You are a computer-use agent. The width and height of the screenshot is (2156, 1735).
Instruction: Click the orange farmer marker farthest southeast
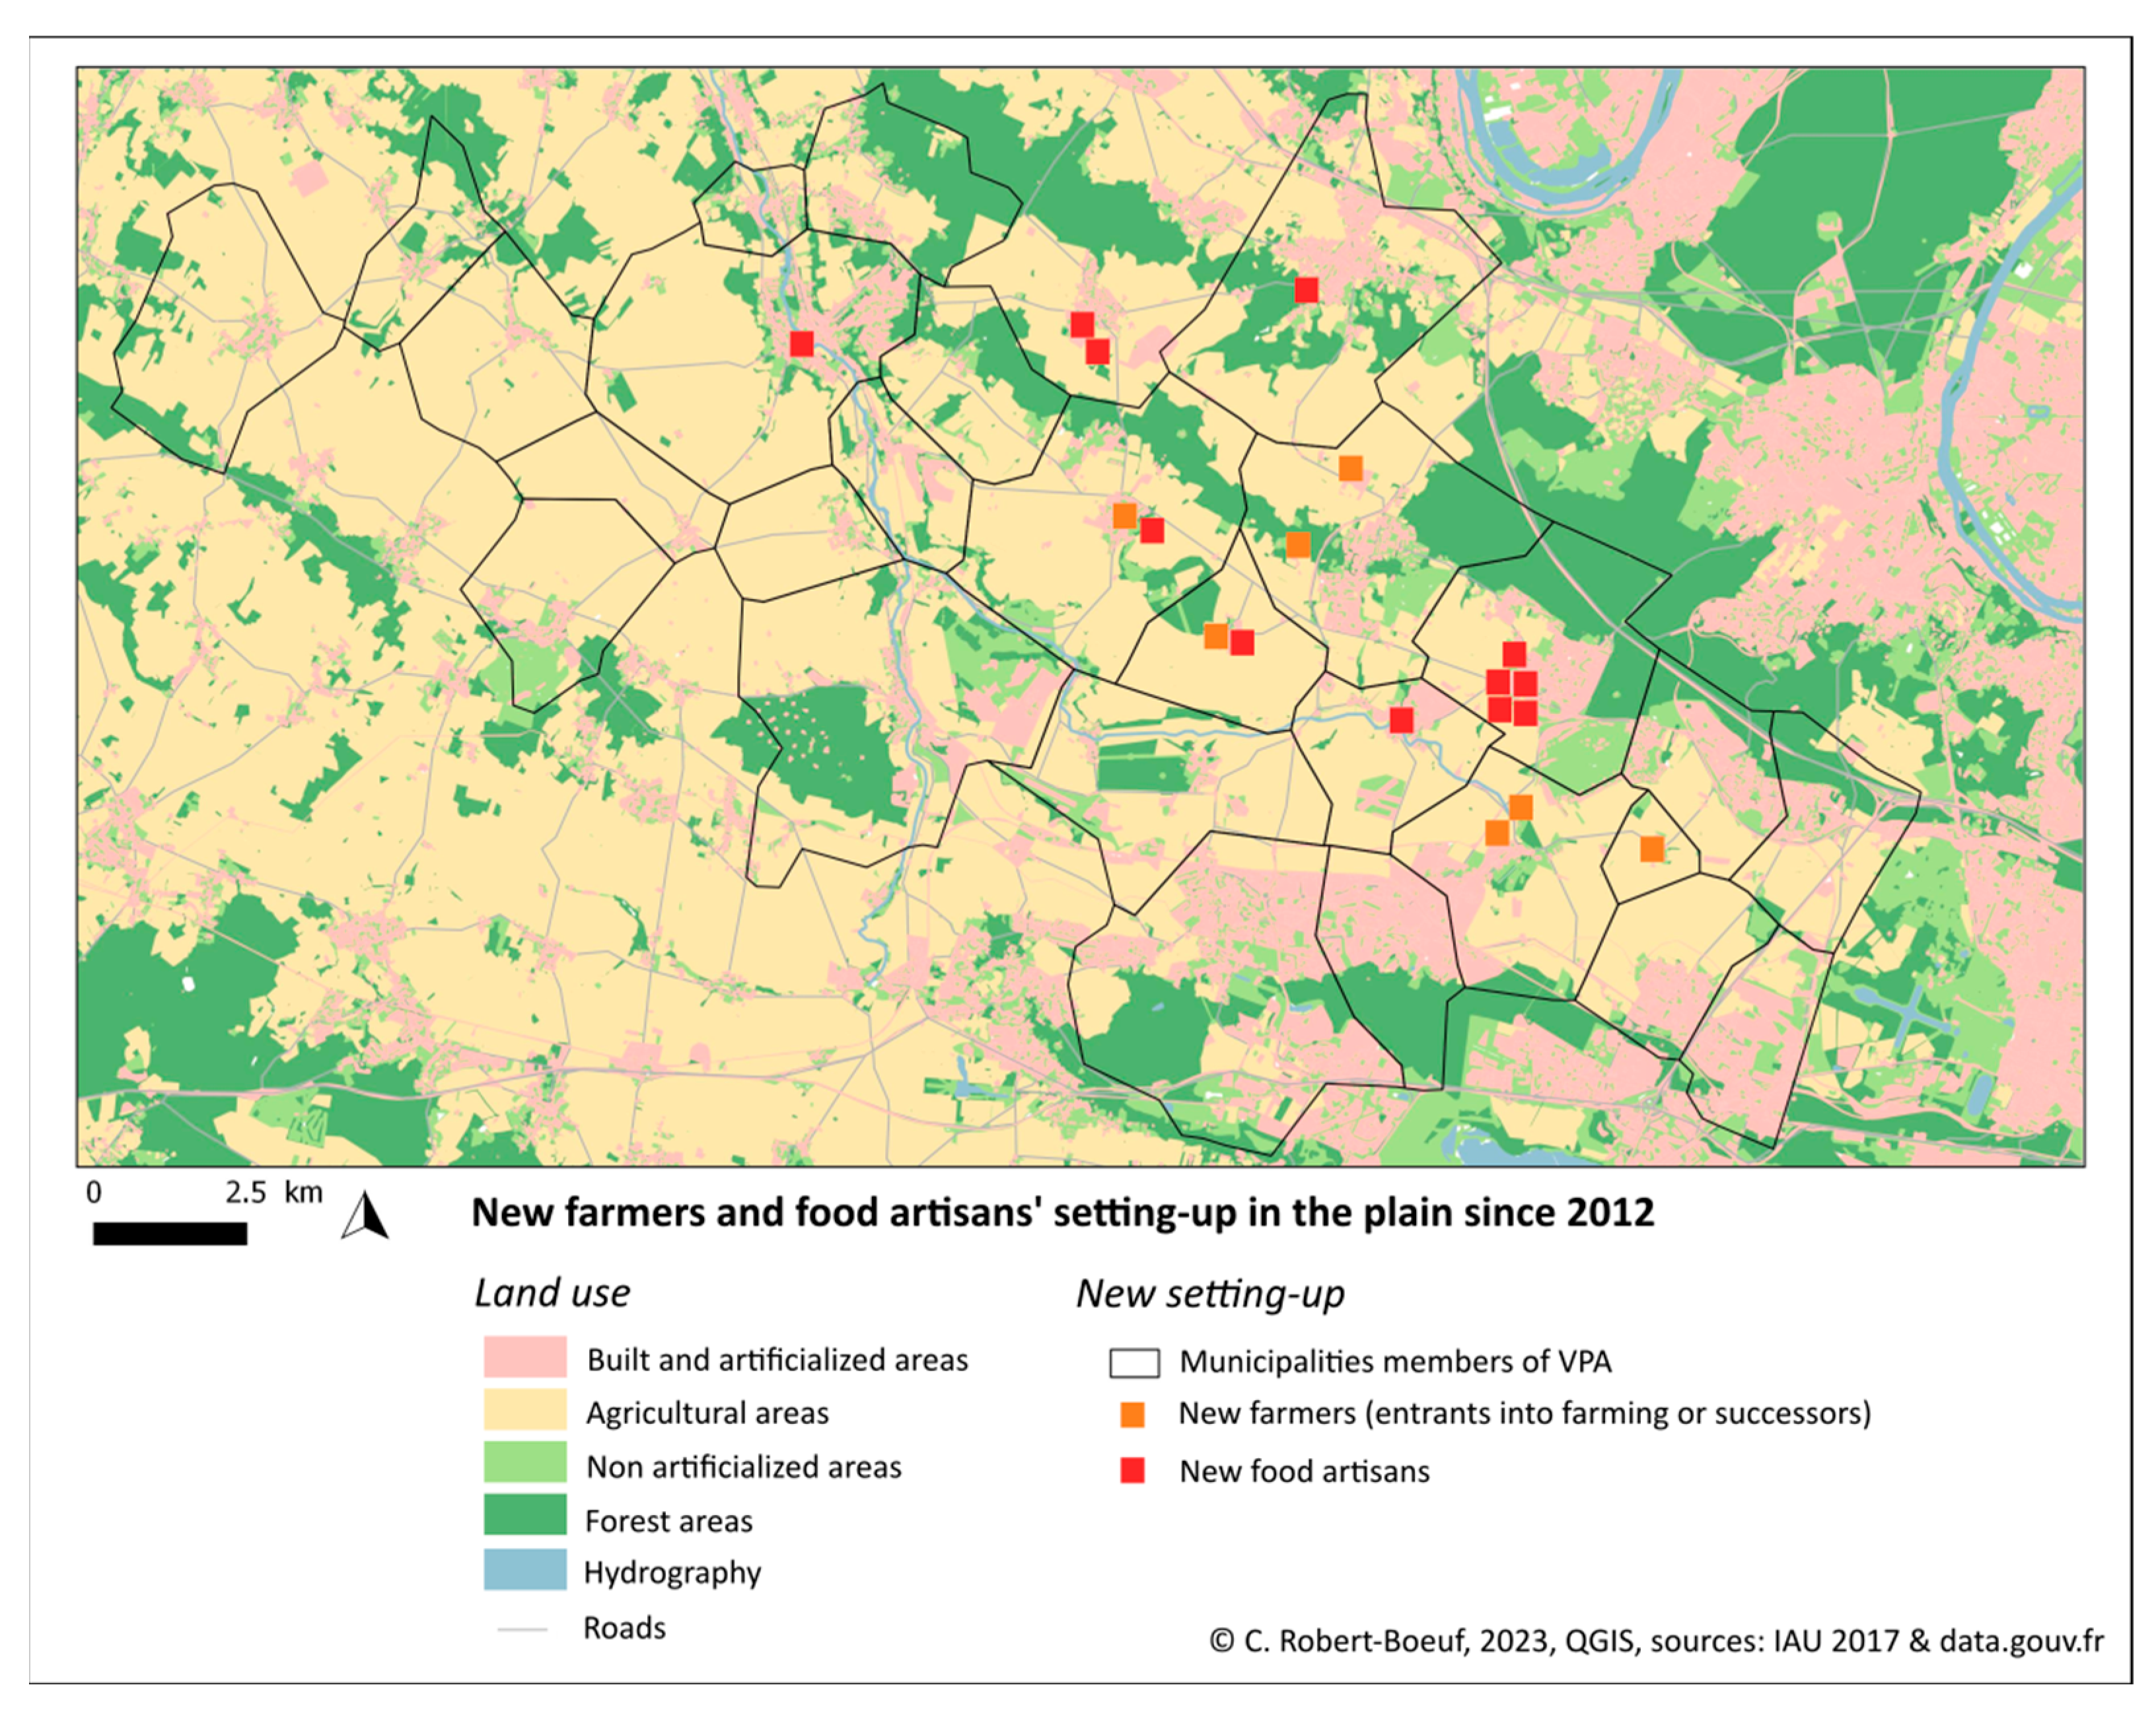pyautogui.click(x=1652, y=849)
